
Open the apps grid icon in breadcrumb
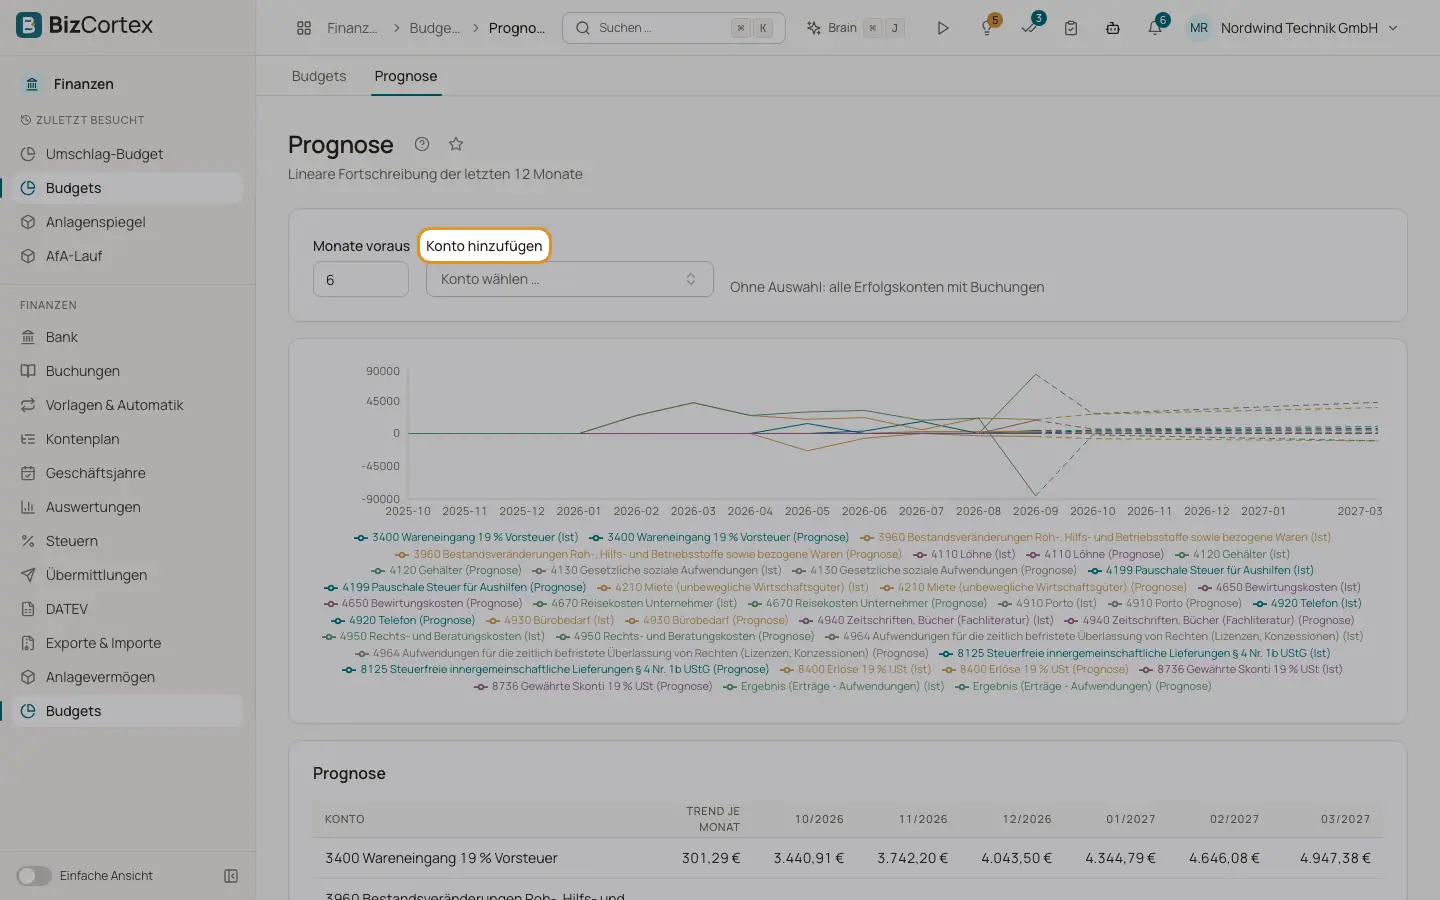pos(304,28)
